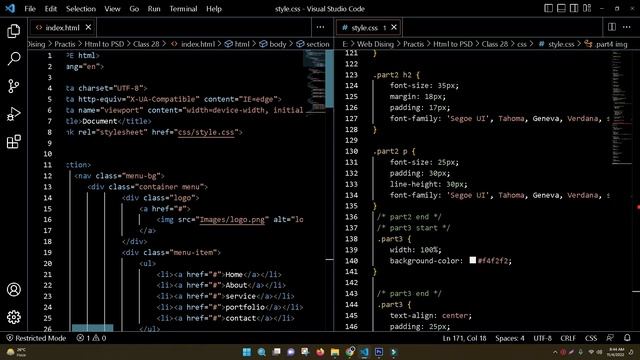
Task: Open File Explorer from the taskbar
Action: [335, 352]
